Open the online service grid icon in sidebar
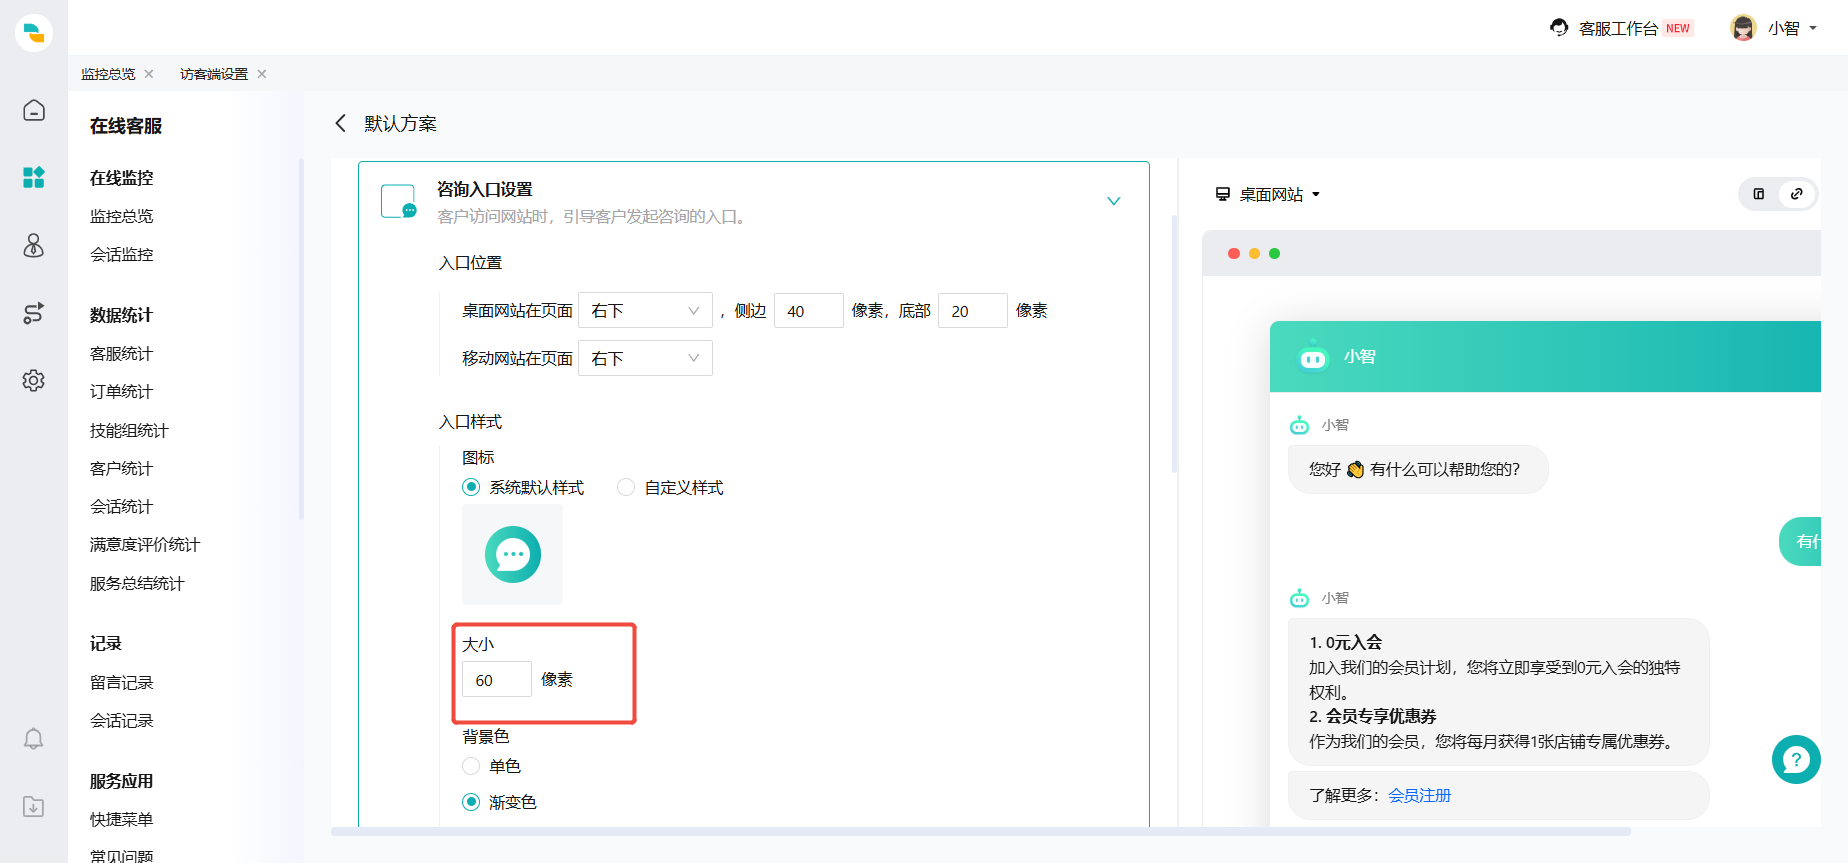 pyautogui.click(x=34, y=178)
